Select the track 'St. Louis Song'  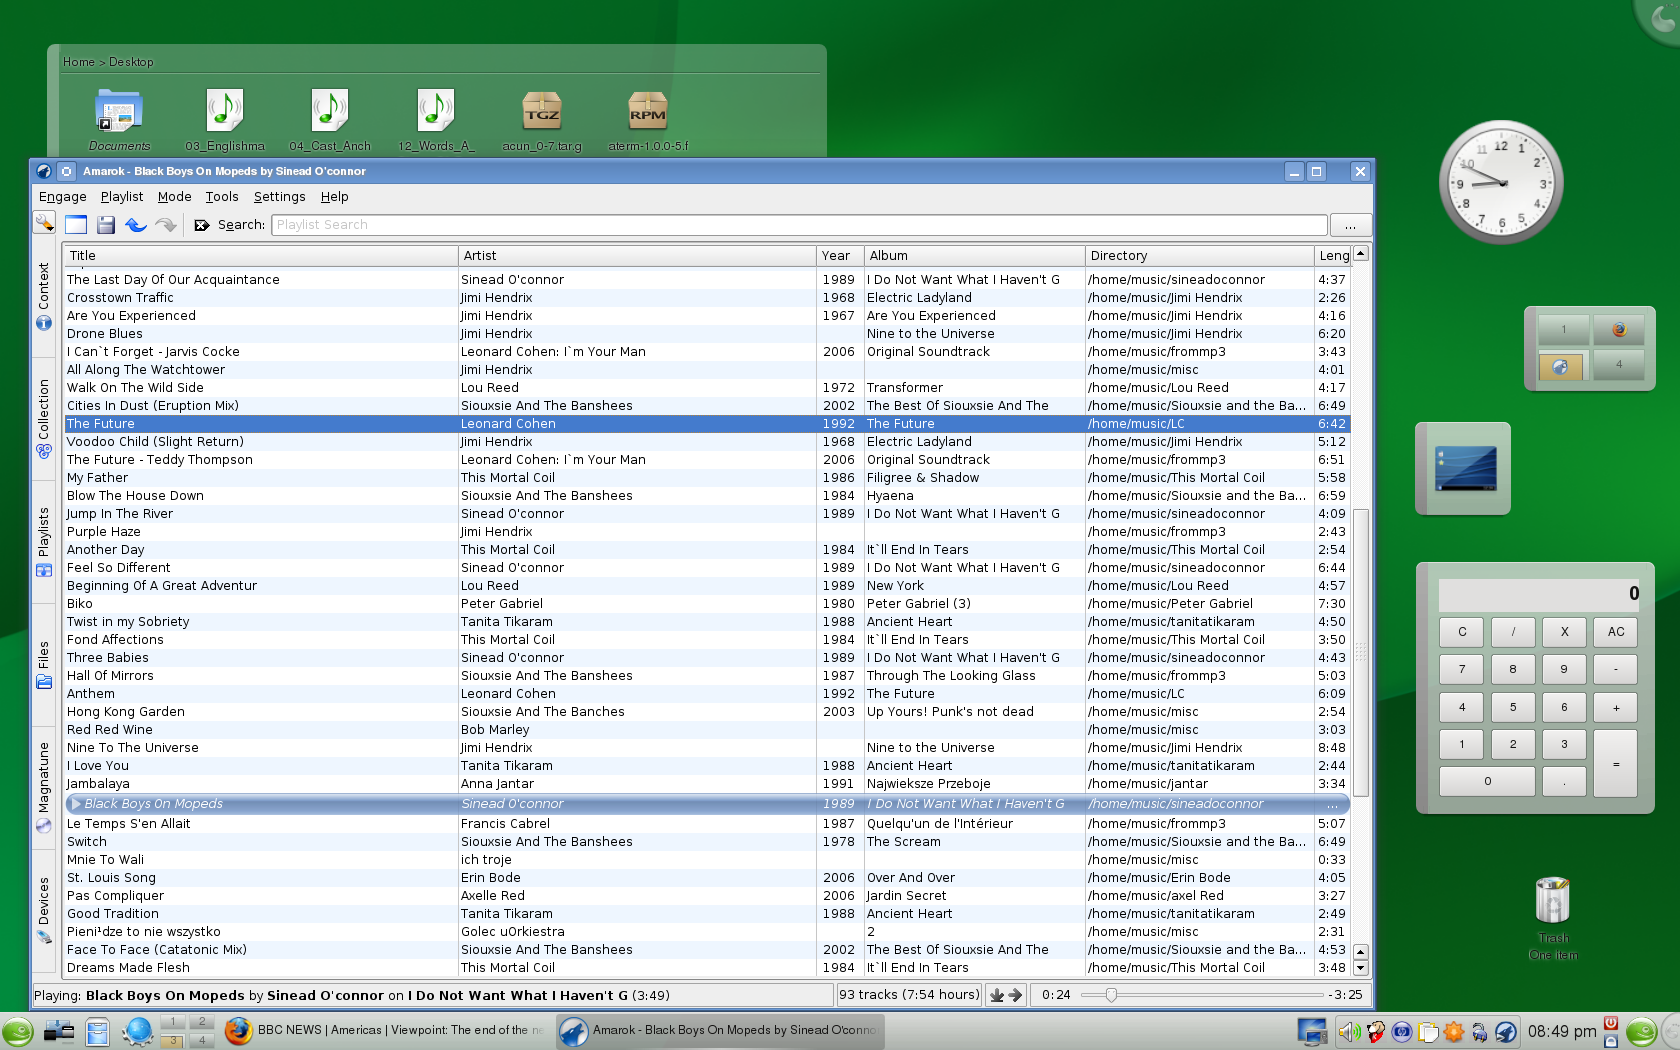coord(707,878)
